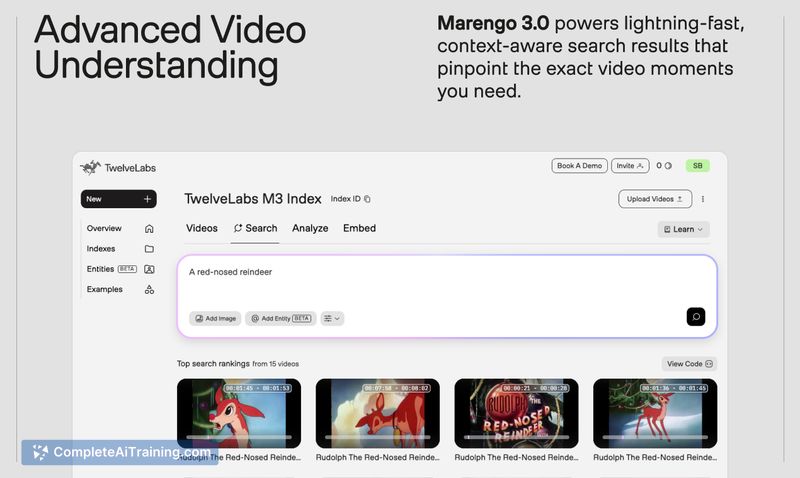Viewport: 800px width, 478px height.
Task: Open the Rudolph title card thumbnail
Action: tap(516, 413)
